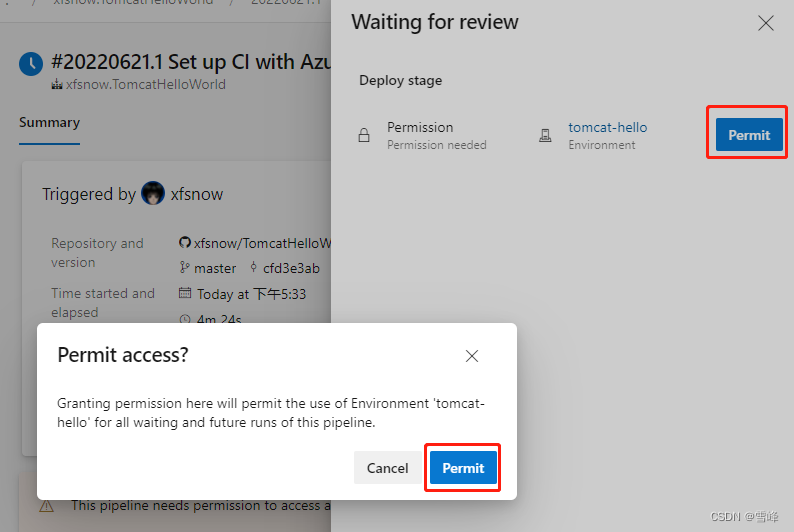794x532 pixels.
Task: Cancel the Permit access dialog
Action: click(387, 468)
